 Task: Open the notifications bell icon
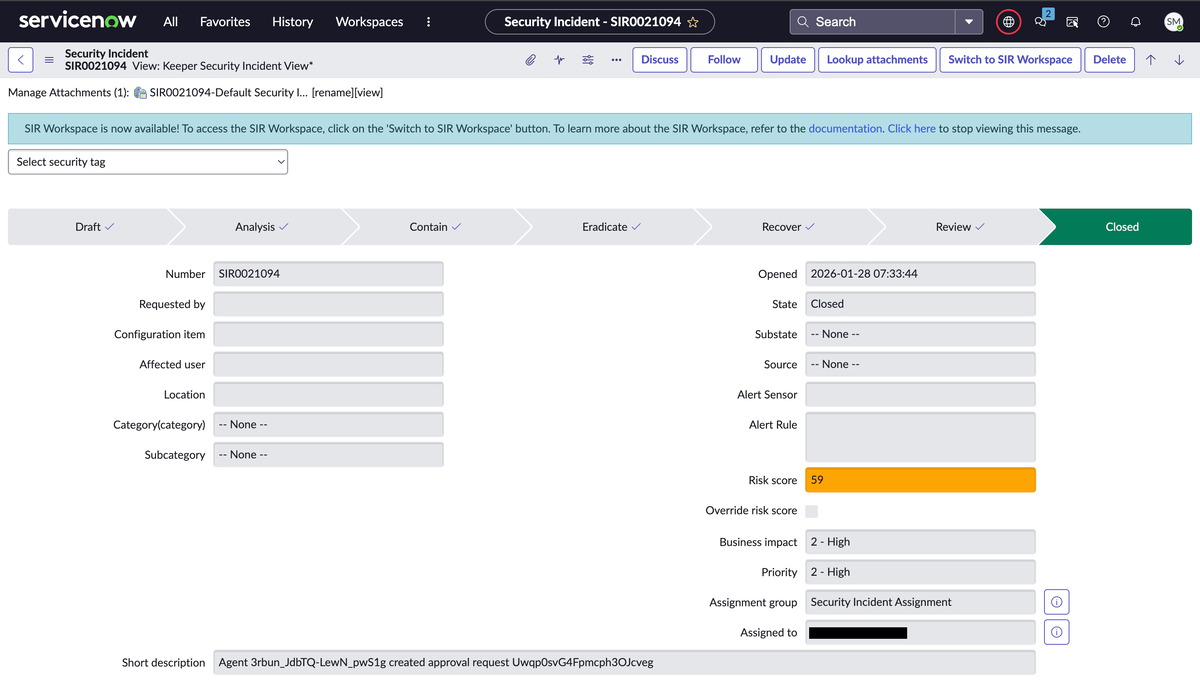pos(1135,22)
